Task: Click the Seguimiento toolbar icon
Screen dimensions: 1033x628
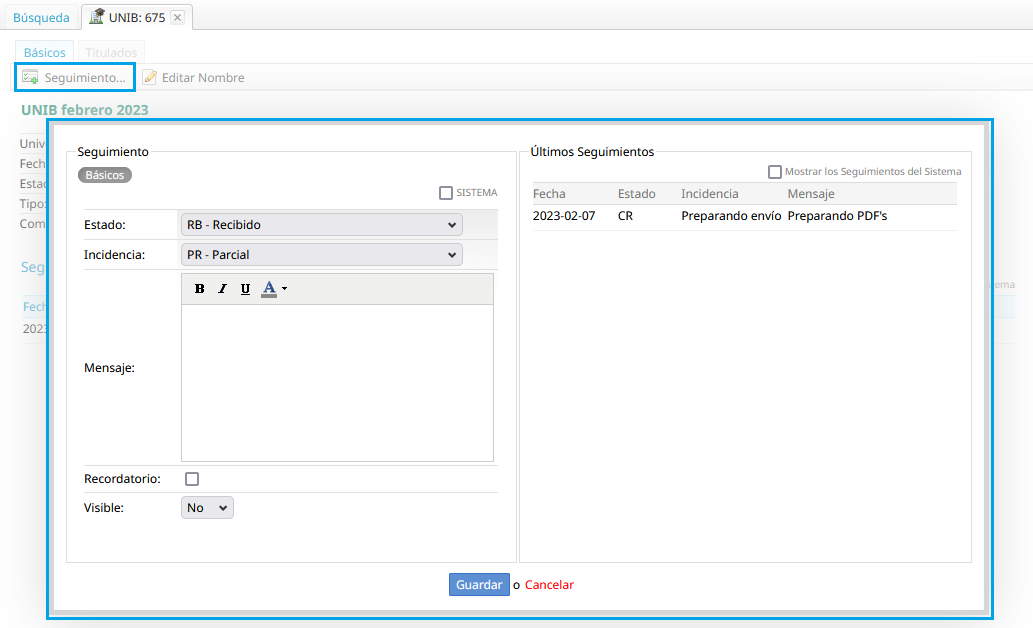Action: pyautogui.click(x=30, y=77)
